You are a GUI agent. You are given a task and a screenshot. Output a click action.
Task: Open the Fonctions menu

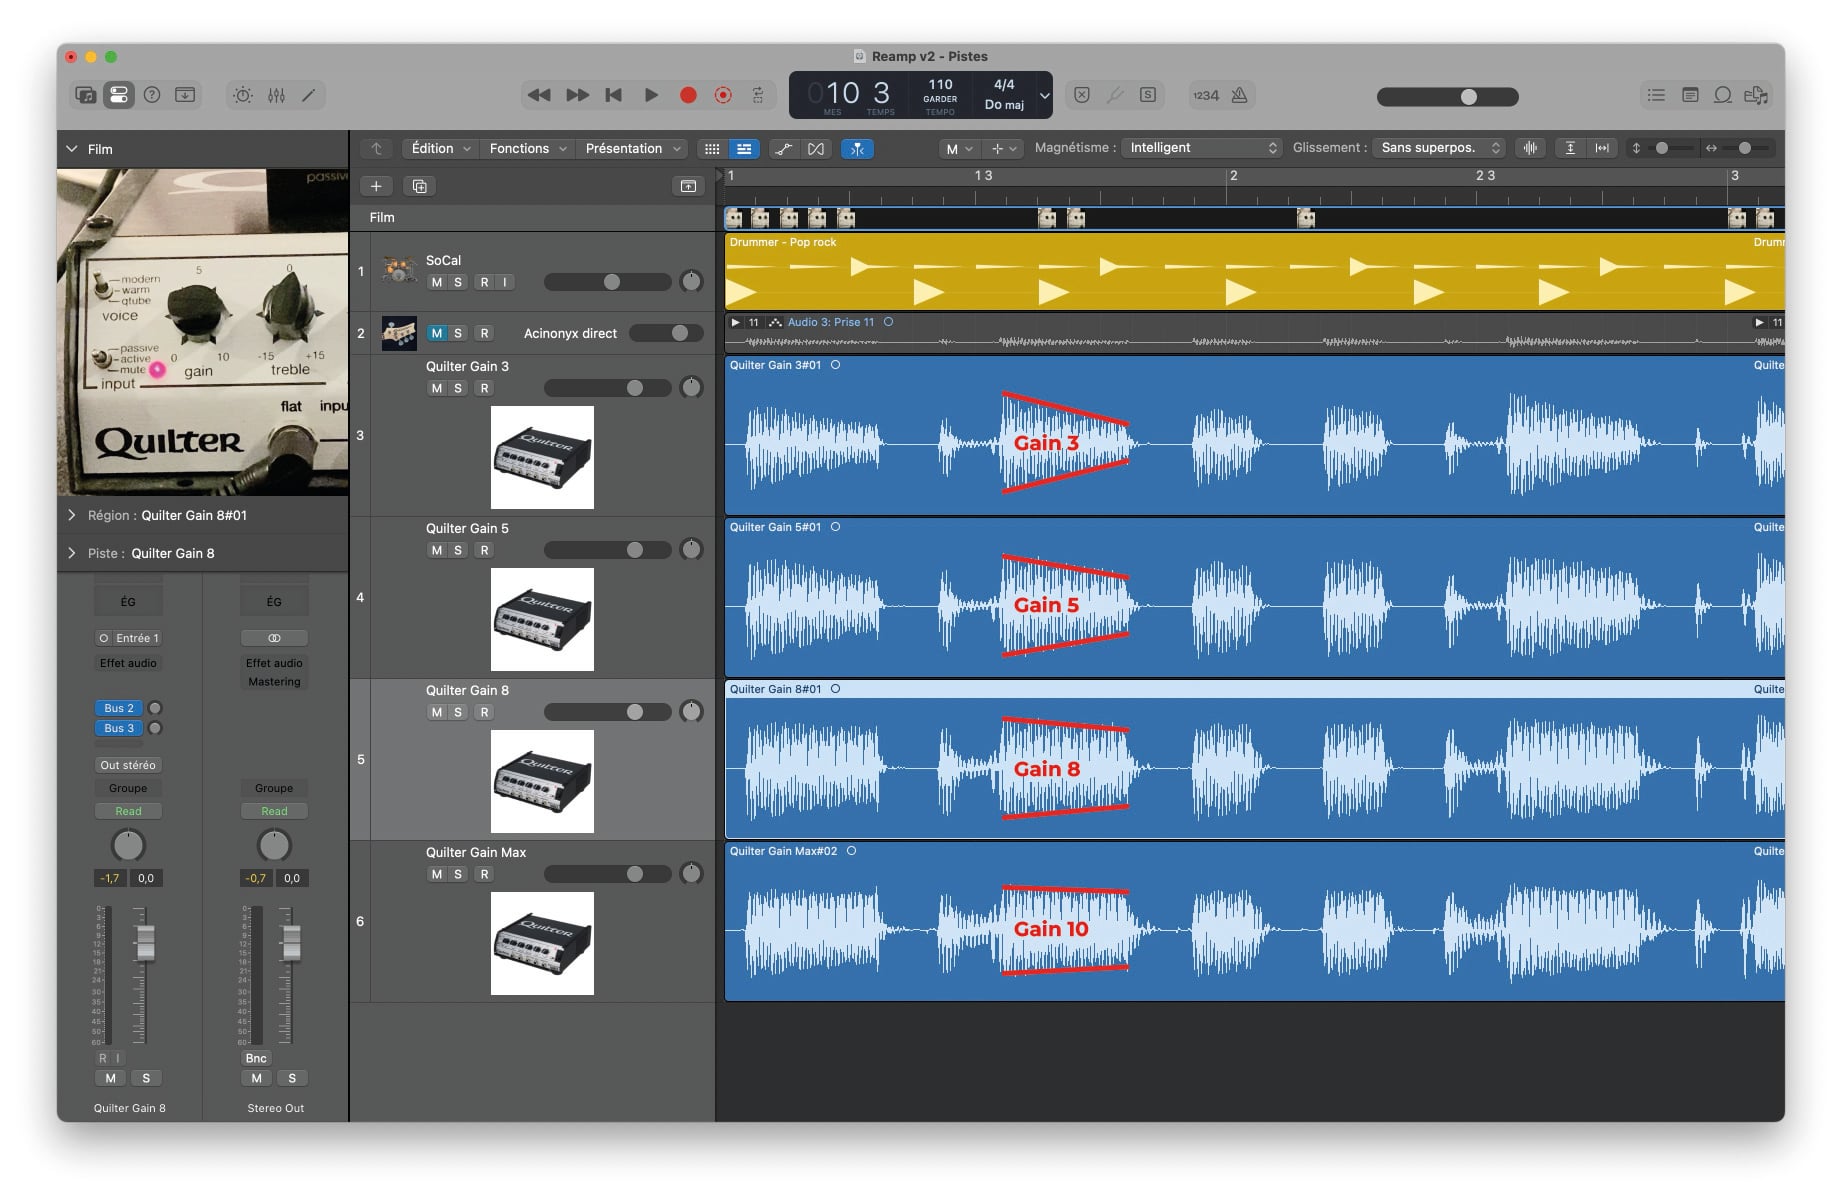pos(528,149)
